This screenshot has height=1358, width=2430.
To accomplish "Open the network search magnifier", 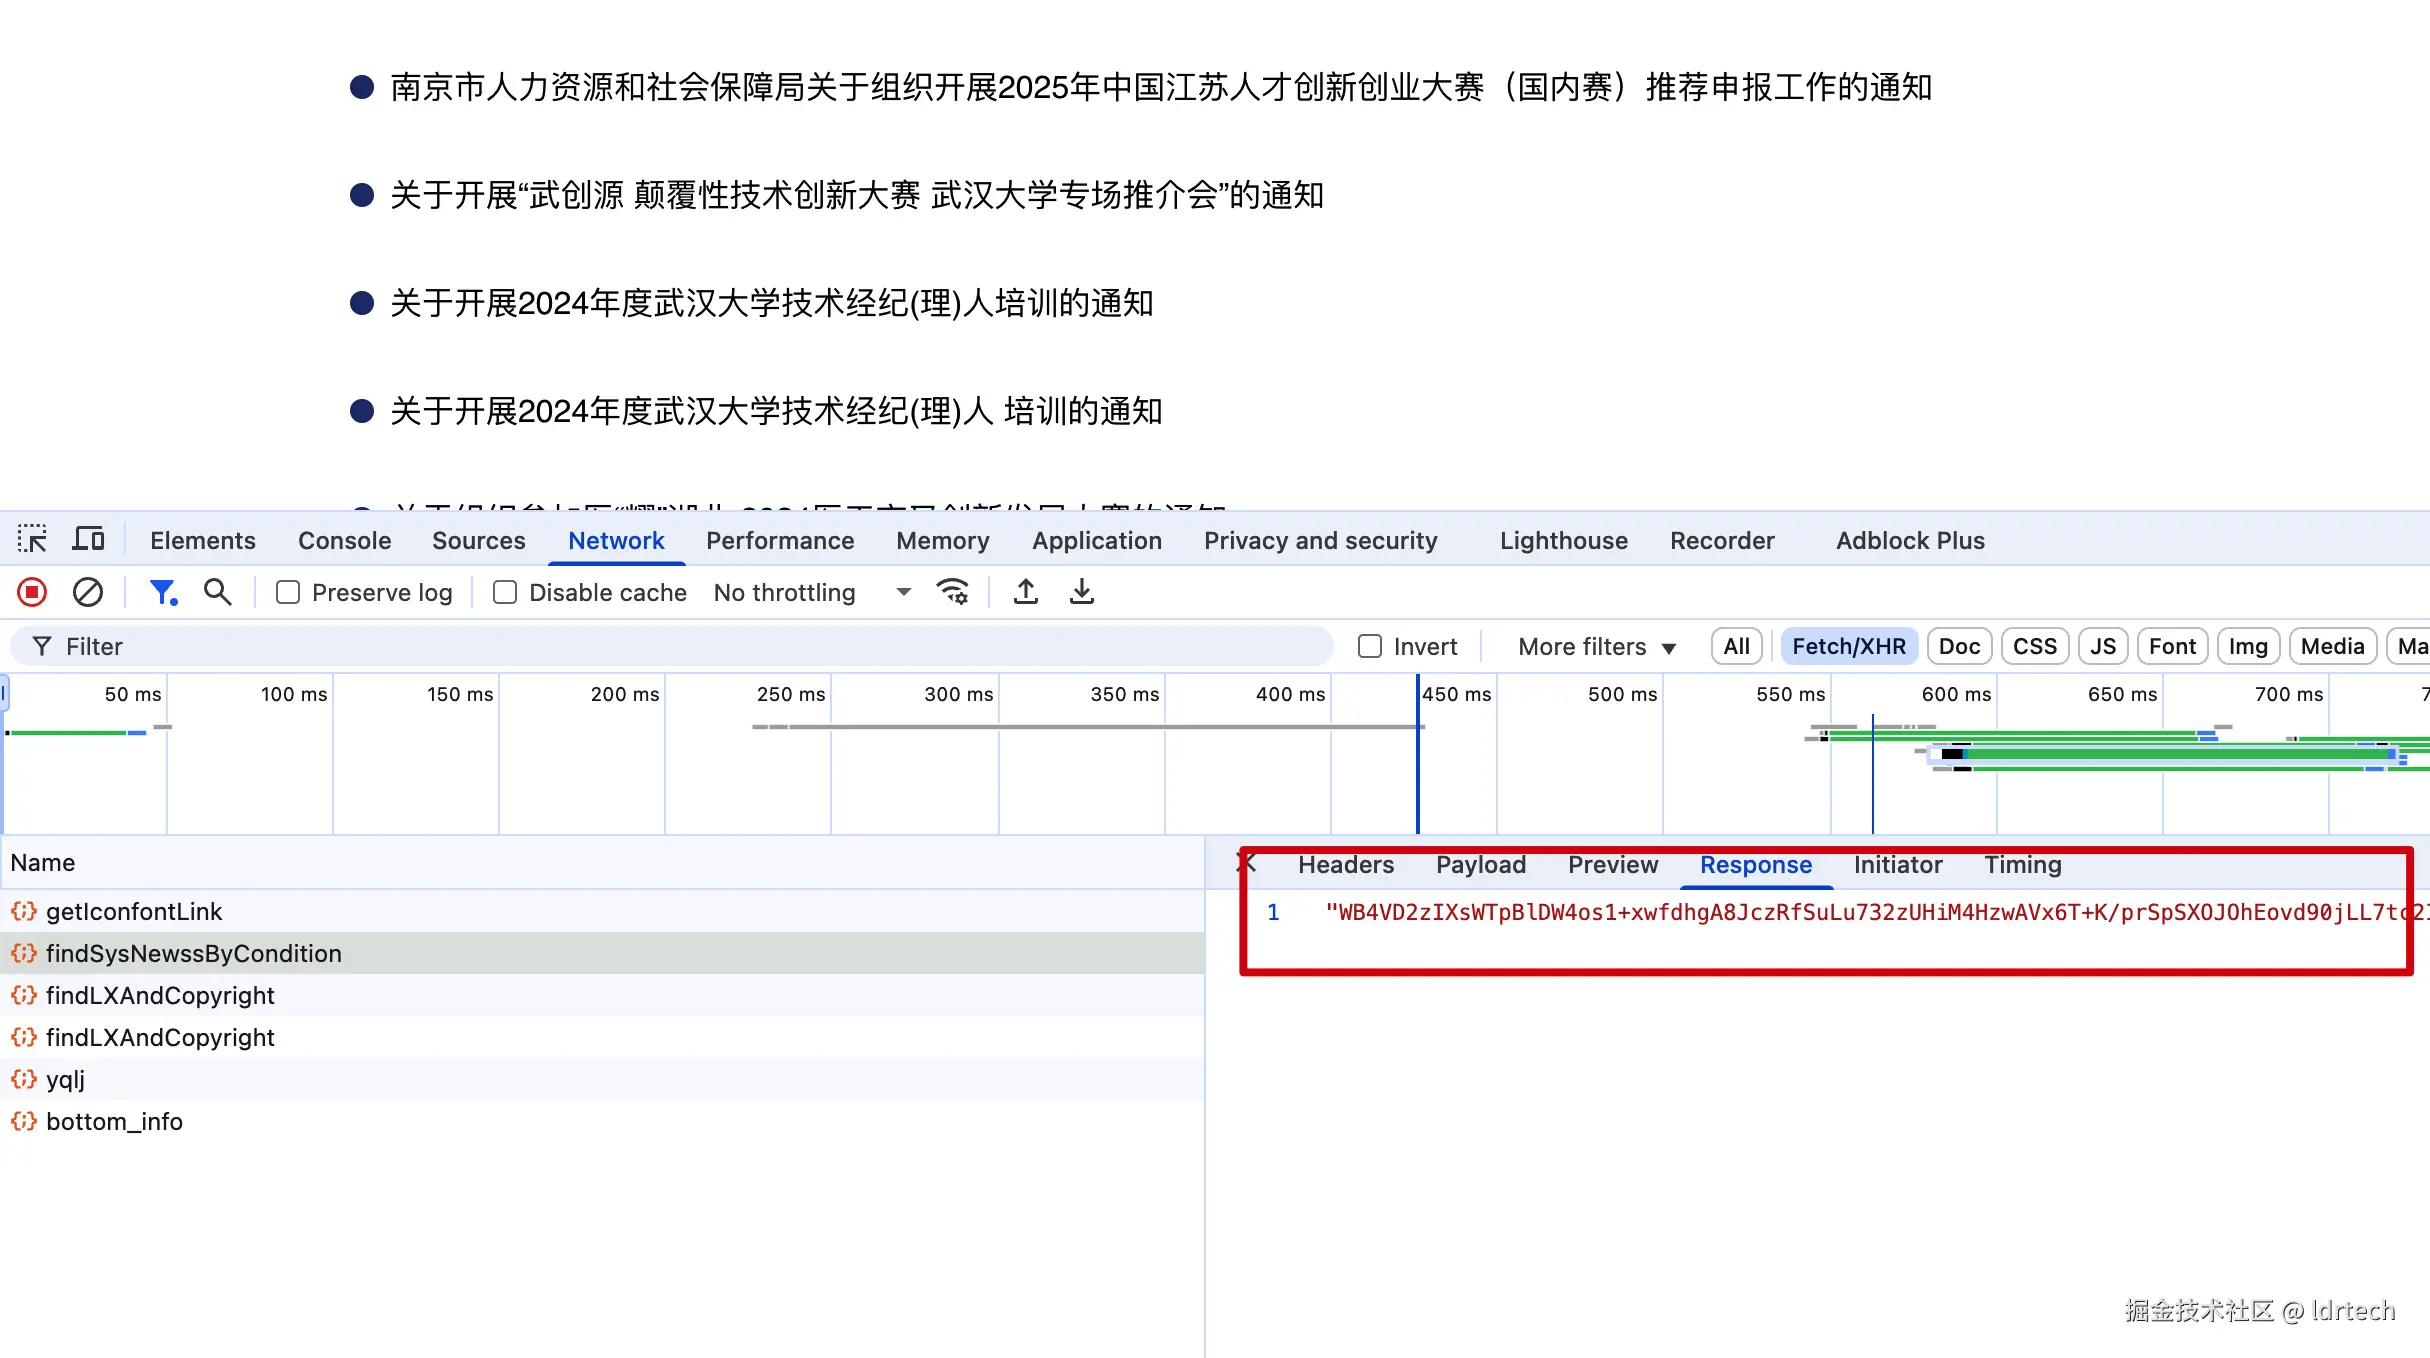I will coord(217,593).
